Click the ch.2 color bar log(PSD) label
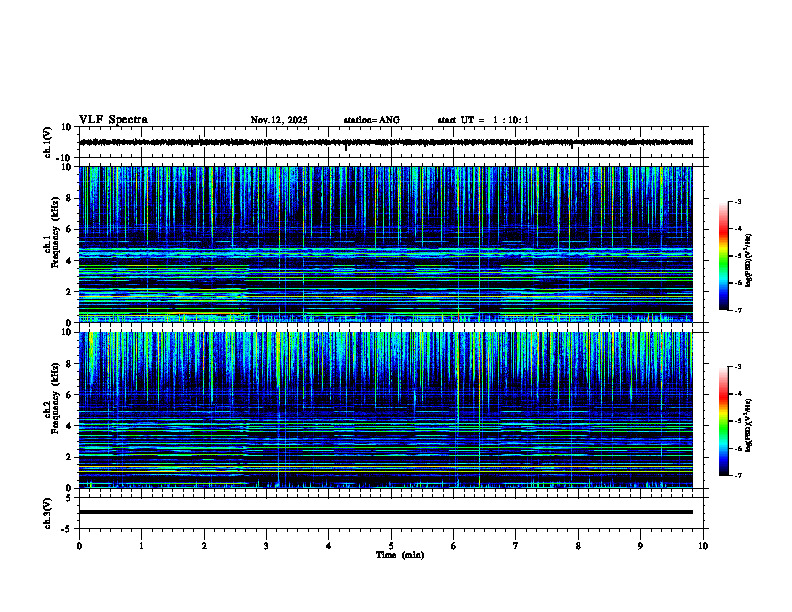 pos(749,425)
